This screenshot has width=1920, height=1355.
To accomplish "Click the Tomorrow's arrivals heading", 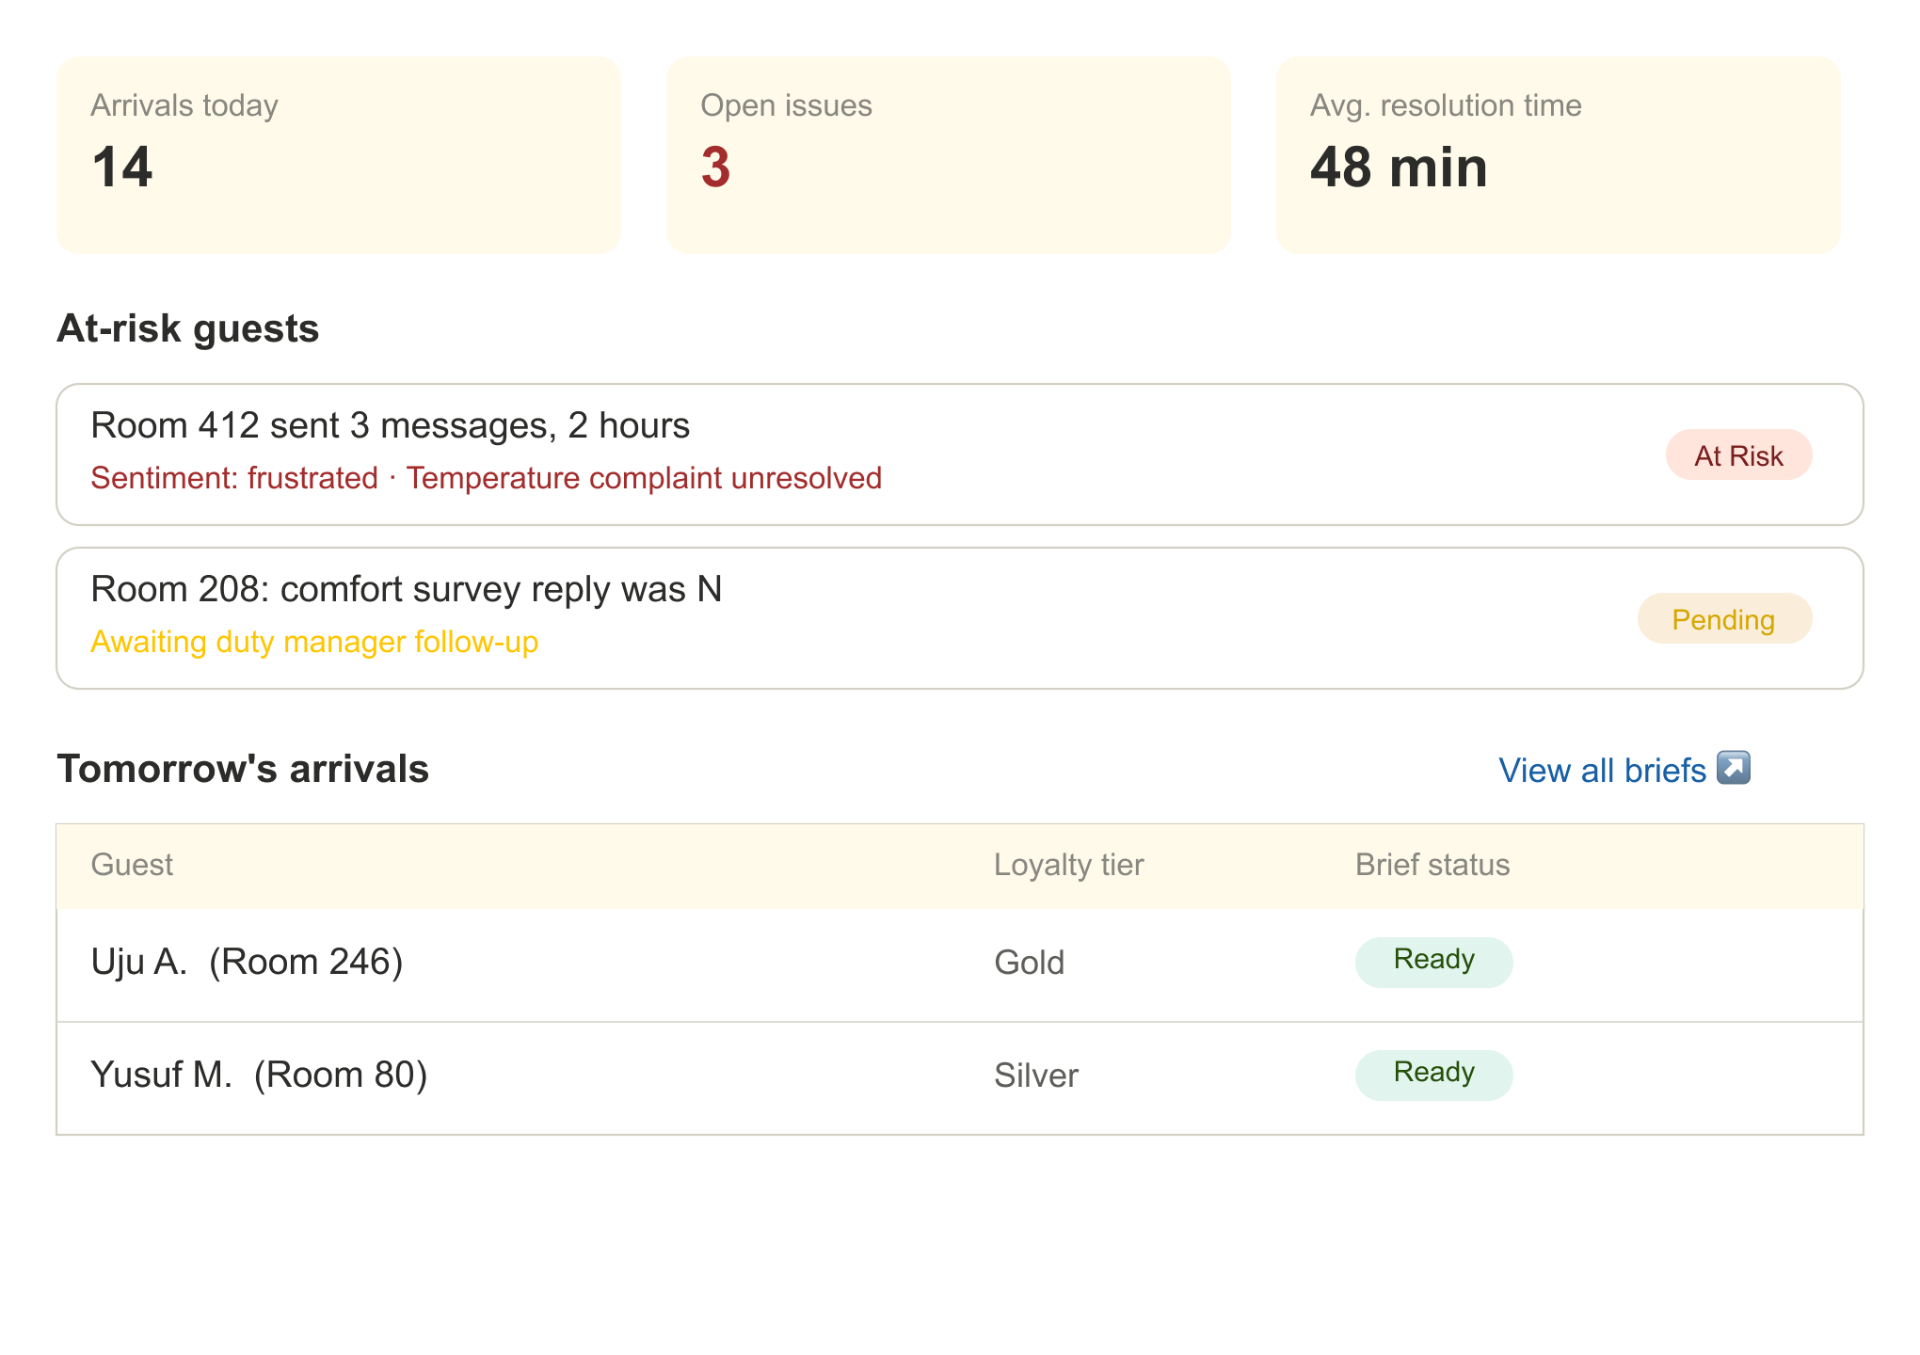I will pyautogui.click(x=243, y=769).
